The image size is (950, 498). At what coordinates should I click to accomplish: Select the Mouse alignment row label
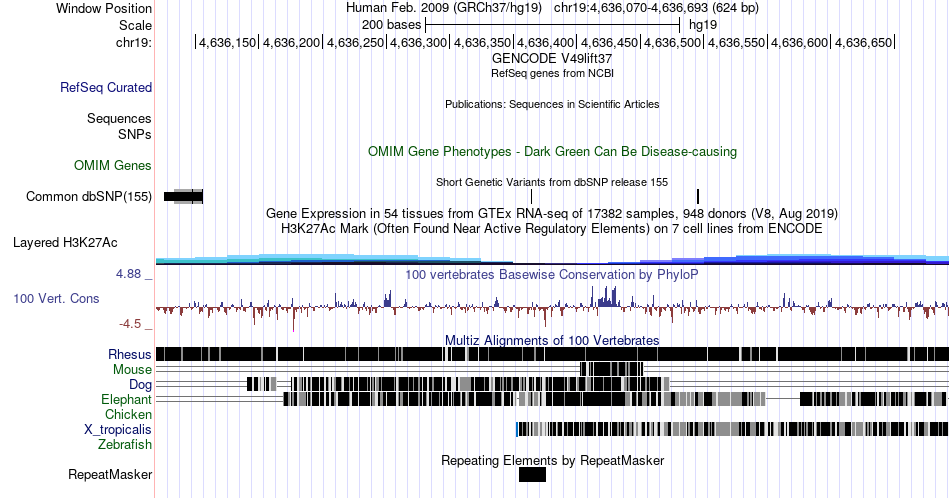pos(132,370)
